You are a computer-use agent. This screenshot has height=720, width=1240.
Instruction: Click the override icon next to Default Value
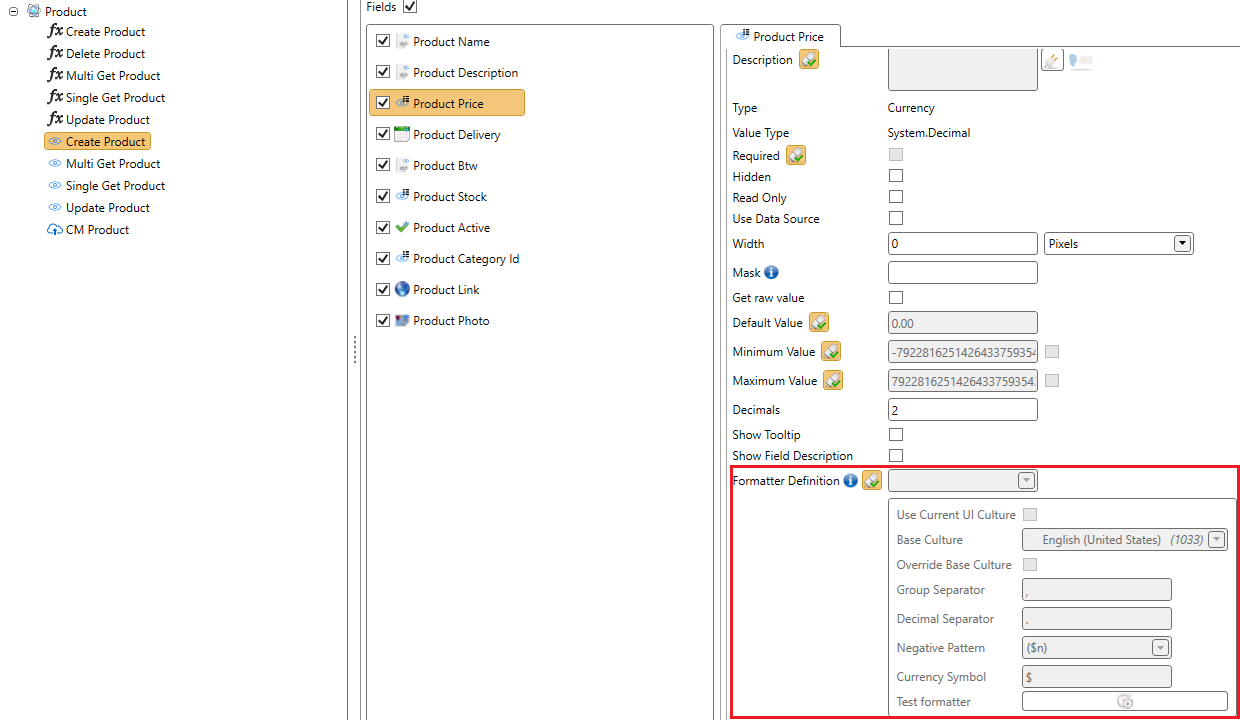(x=819, y=322)
